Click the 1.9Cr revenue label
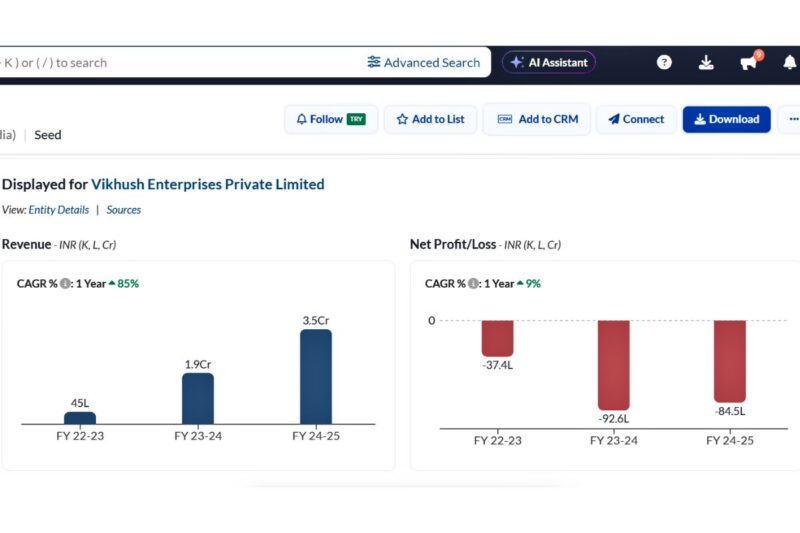This screenshot has width=800, height=533. 198,364
